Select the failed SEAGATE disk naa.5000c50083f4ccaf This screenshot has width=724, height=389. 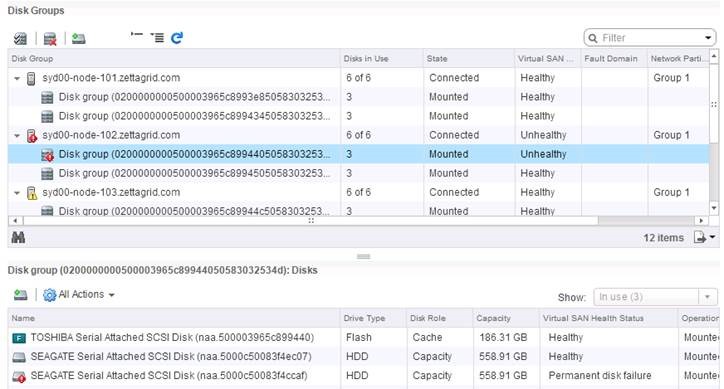coord(363,376)
